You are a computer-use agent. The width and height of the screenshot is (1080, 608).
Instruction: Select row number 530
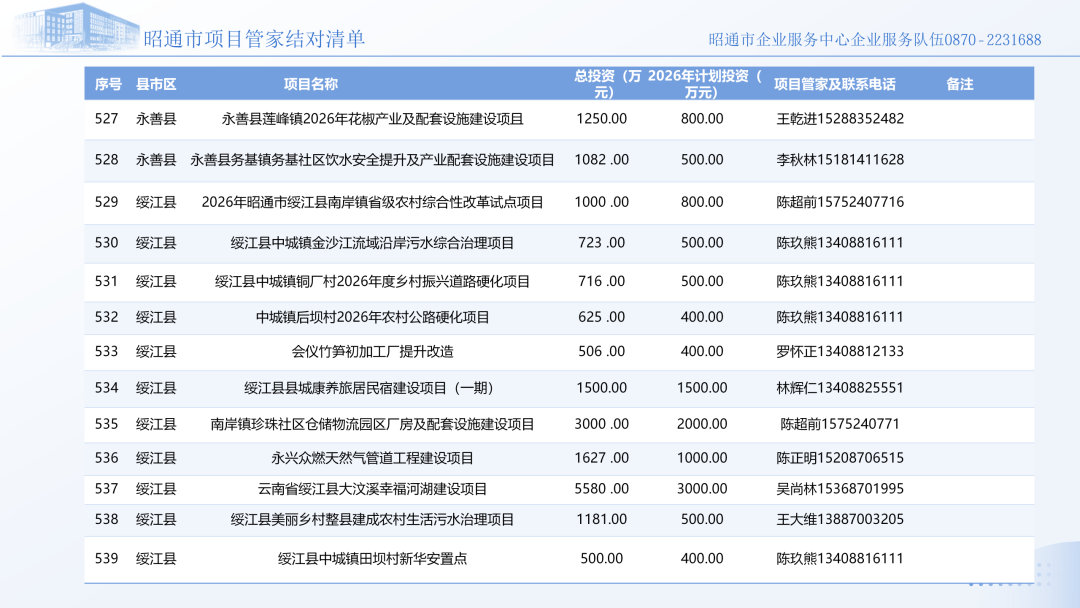(107, 243)
